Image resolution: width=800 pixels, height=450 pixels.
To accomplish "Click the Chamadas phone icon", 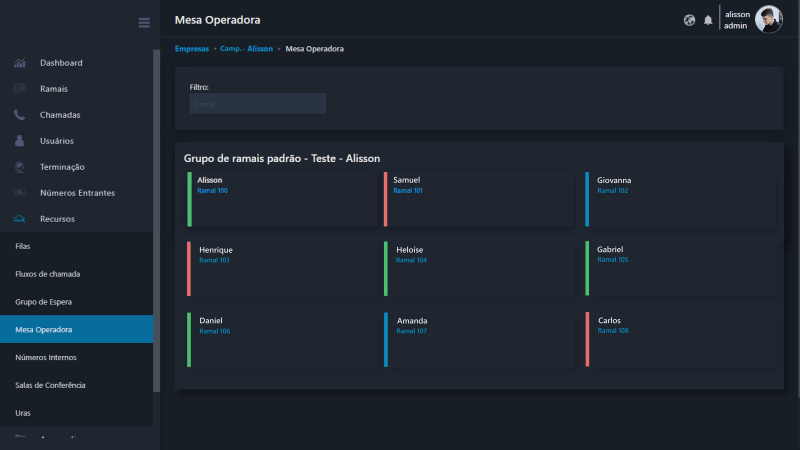I will 20,115.
